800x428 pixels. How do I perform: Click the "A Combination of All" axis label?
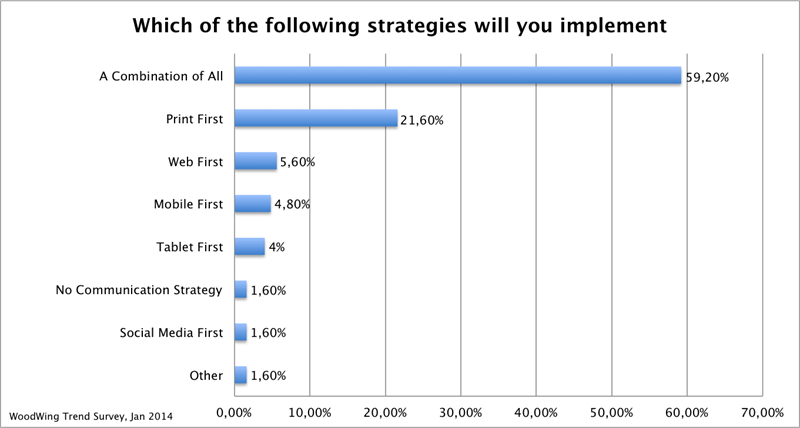click(x=161, y=75)
